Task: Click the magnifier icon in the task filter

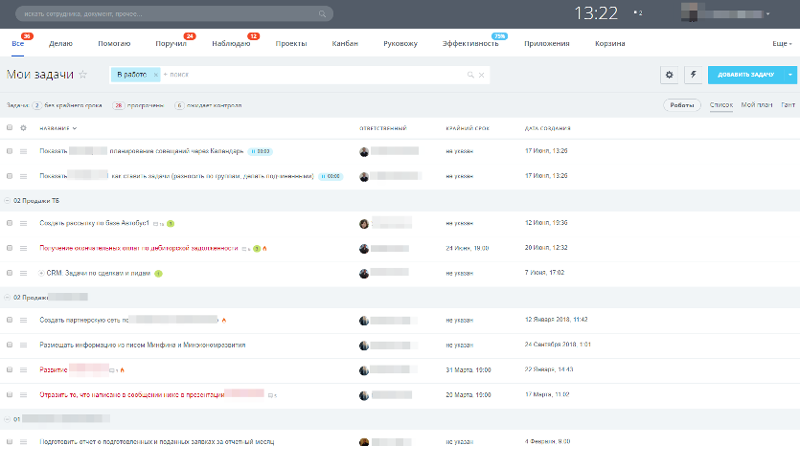Action: coord(470,75)
